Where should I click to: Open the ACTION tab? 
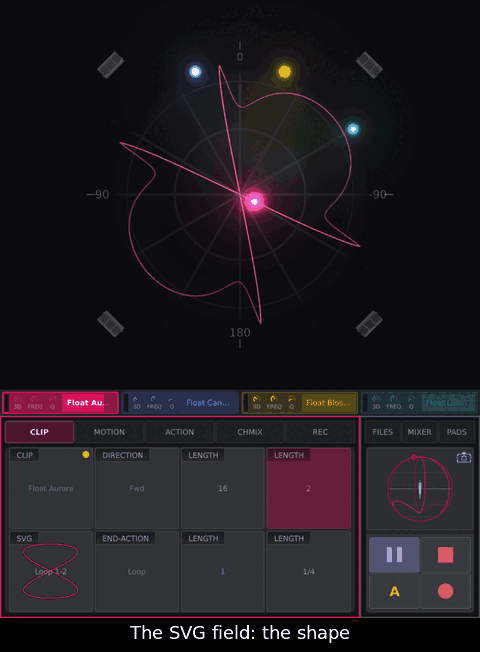tap(180, 432)
